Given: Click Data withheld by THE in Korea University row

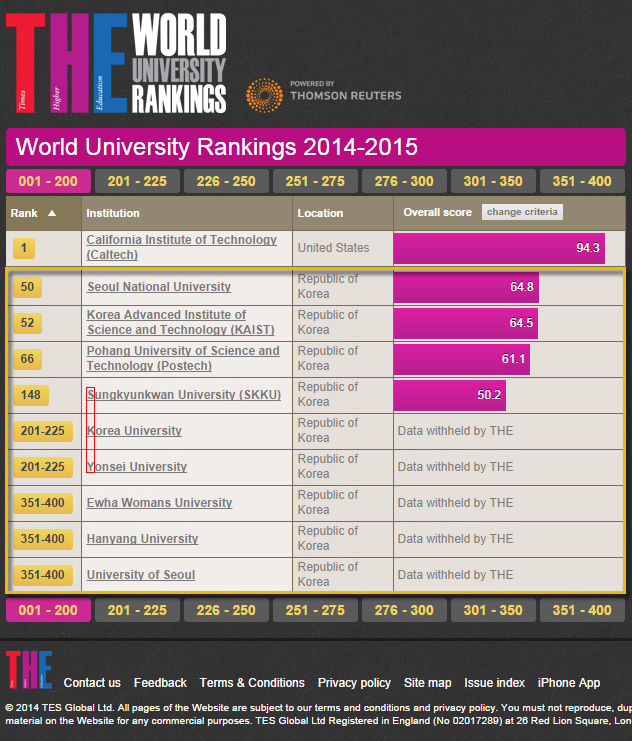Looking at the screenshot, I should [x=455, y=431].
